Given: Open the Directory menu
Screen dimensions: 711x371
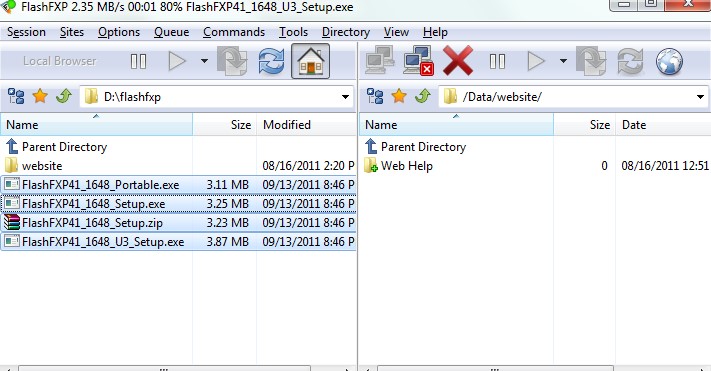Looking at the screenshot, I should click(346, 32).
